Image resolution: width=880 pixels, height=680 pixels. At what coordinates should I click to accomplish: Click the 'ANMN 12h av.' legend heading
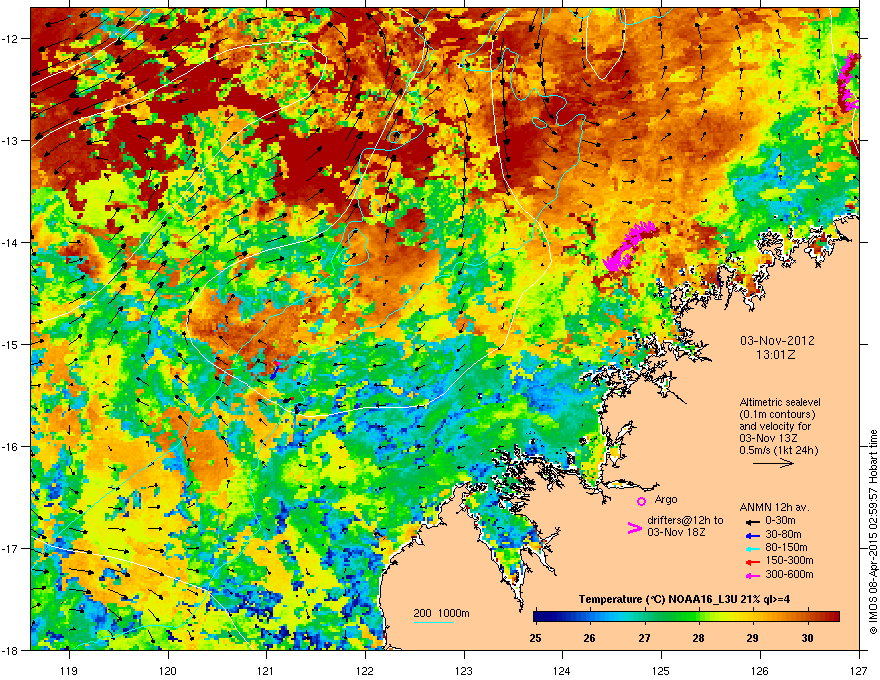pos(774,507)
